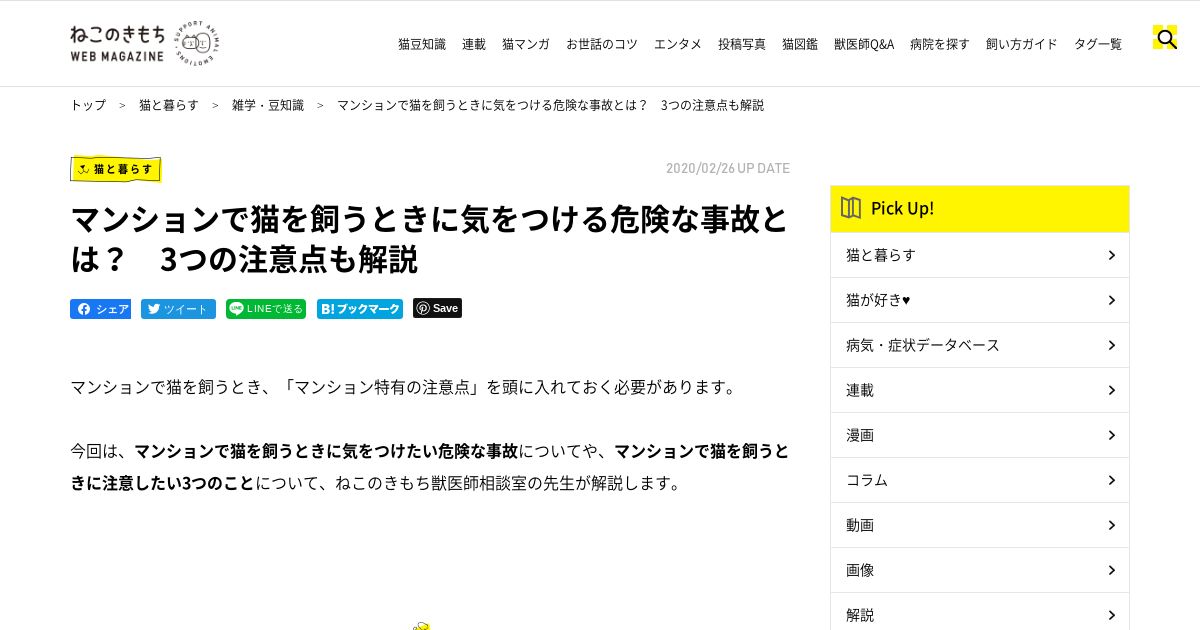Open 猫と暮らす in Pick Up! sidebar
The width and height of the screenshot is (1200, 630).
click(980, 255)
